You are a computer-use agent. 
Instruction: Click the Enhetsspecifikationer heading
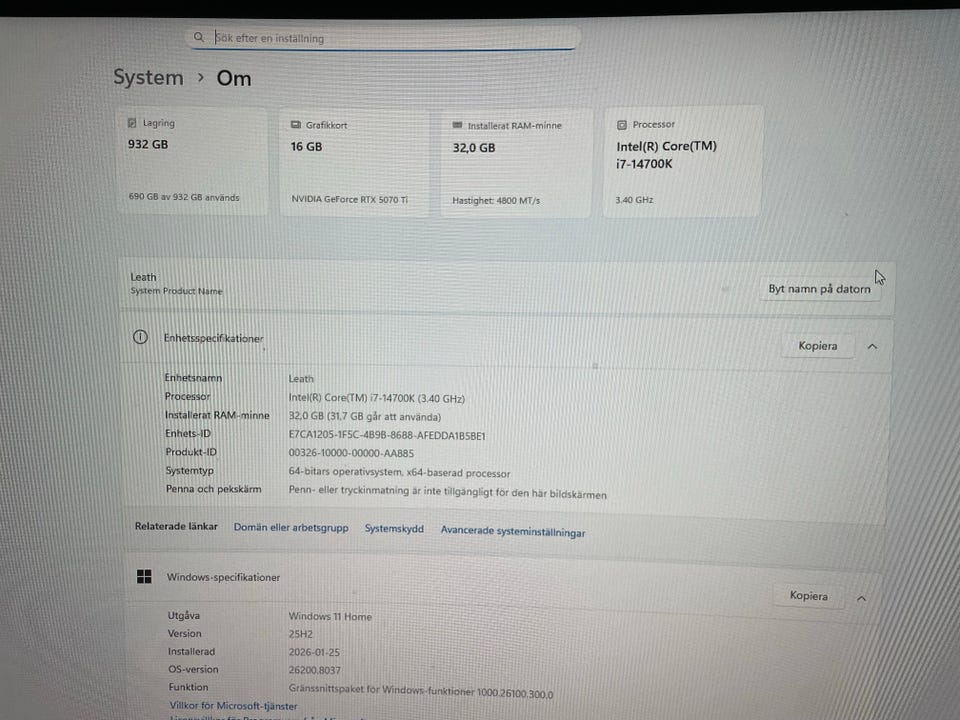click(213, 338)
